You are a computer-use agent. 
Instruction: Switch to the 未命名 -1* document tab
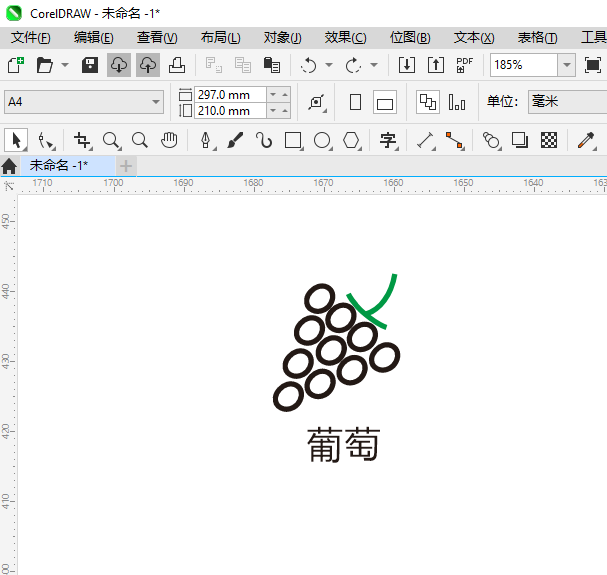[67, 166]
